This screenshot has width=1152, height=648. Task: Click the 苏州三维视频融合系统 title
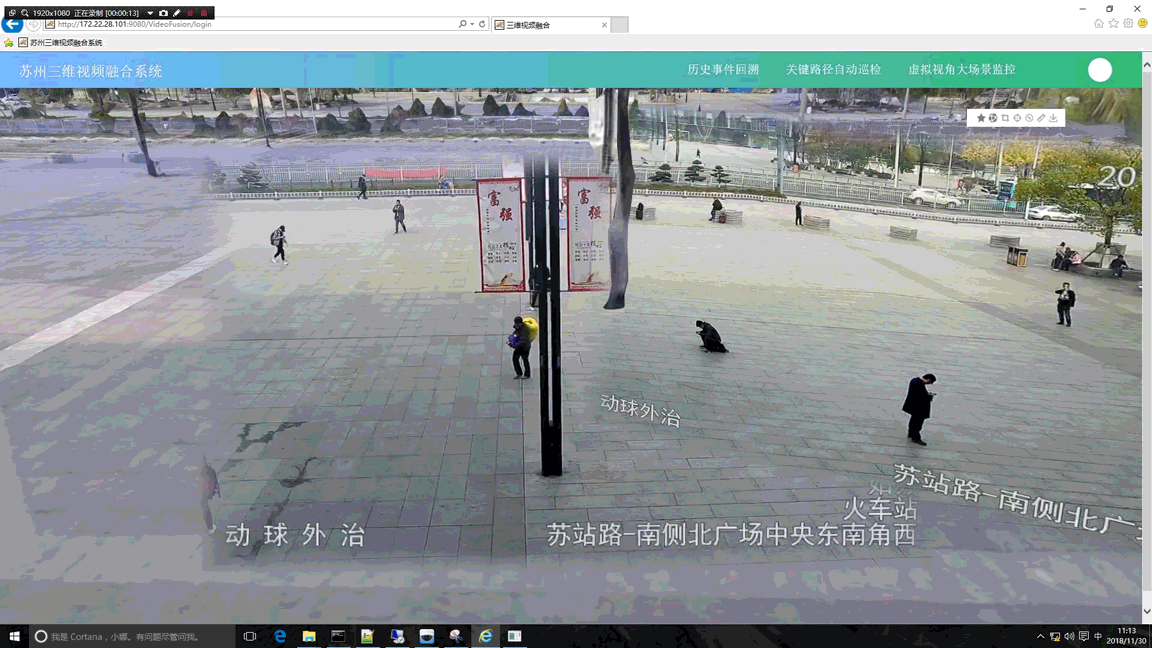tap(90, 71)
